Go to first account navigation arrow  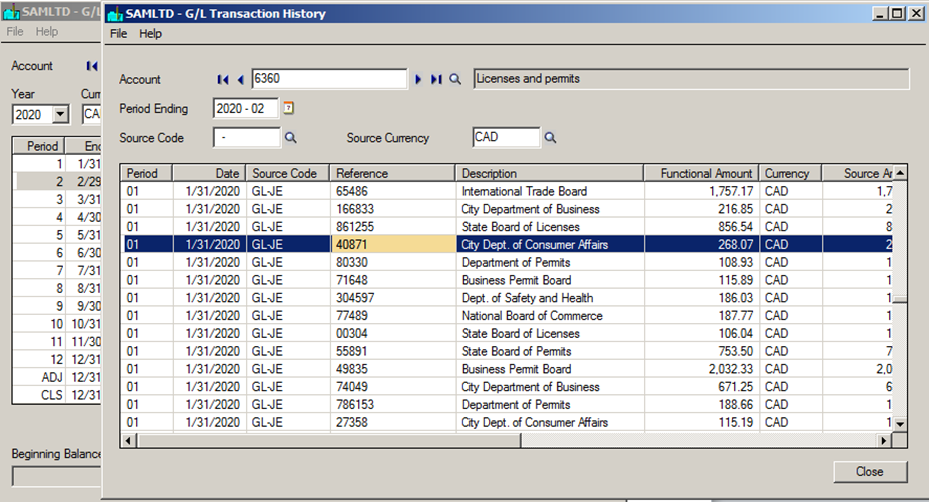tap(223, 79)
